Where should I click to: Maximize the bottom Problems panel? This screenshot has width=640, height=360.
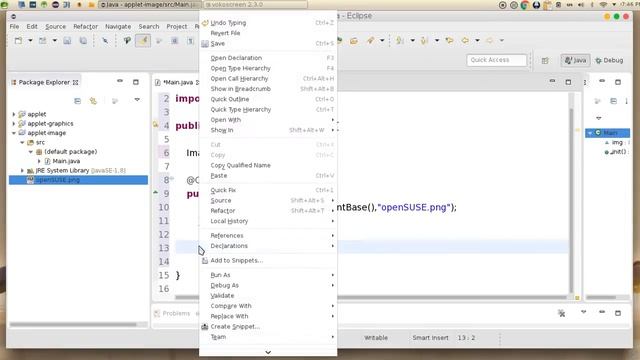point(618,313)
